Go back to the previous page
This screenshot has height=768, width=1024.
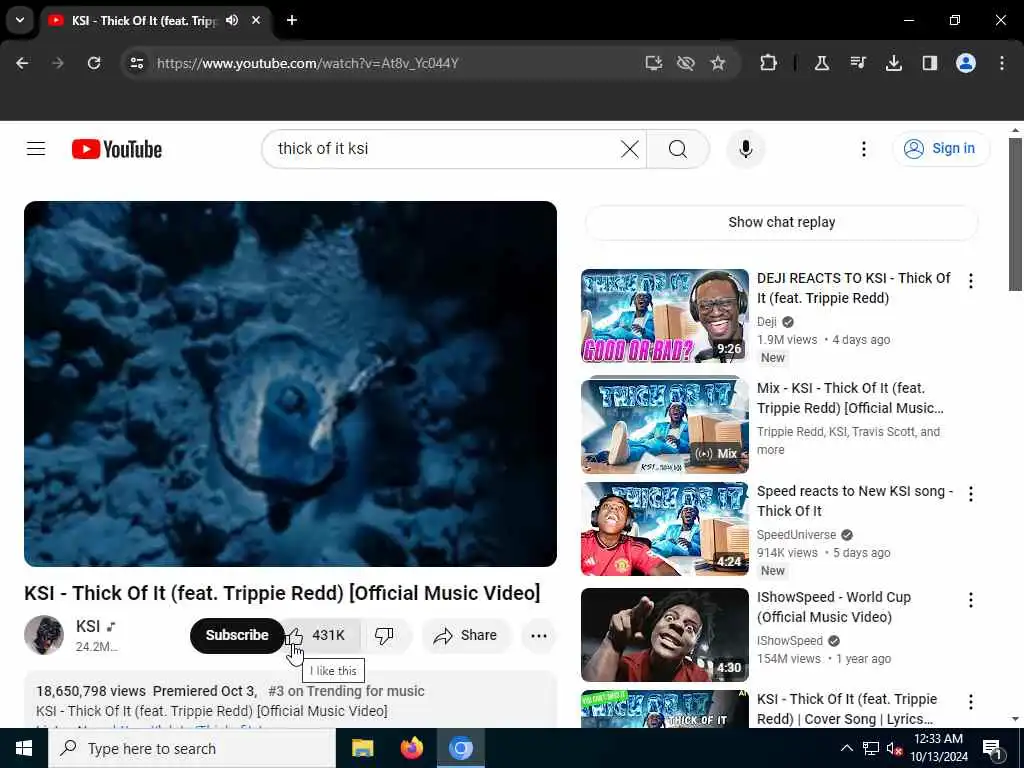[x=22, y=63]
